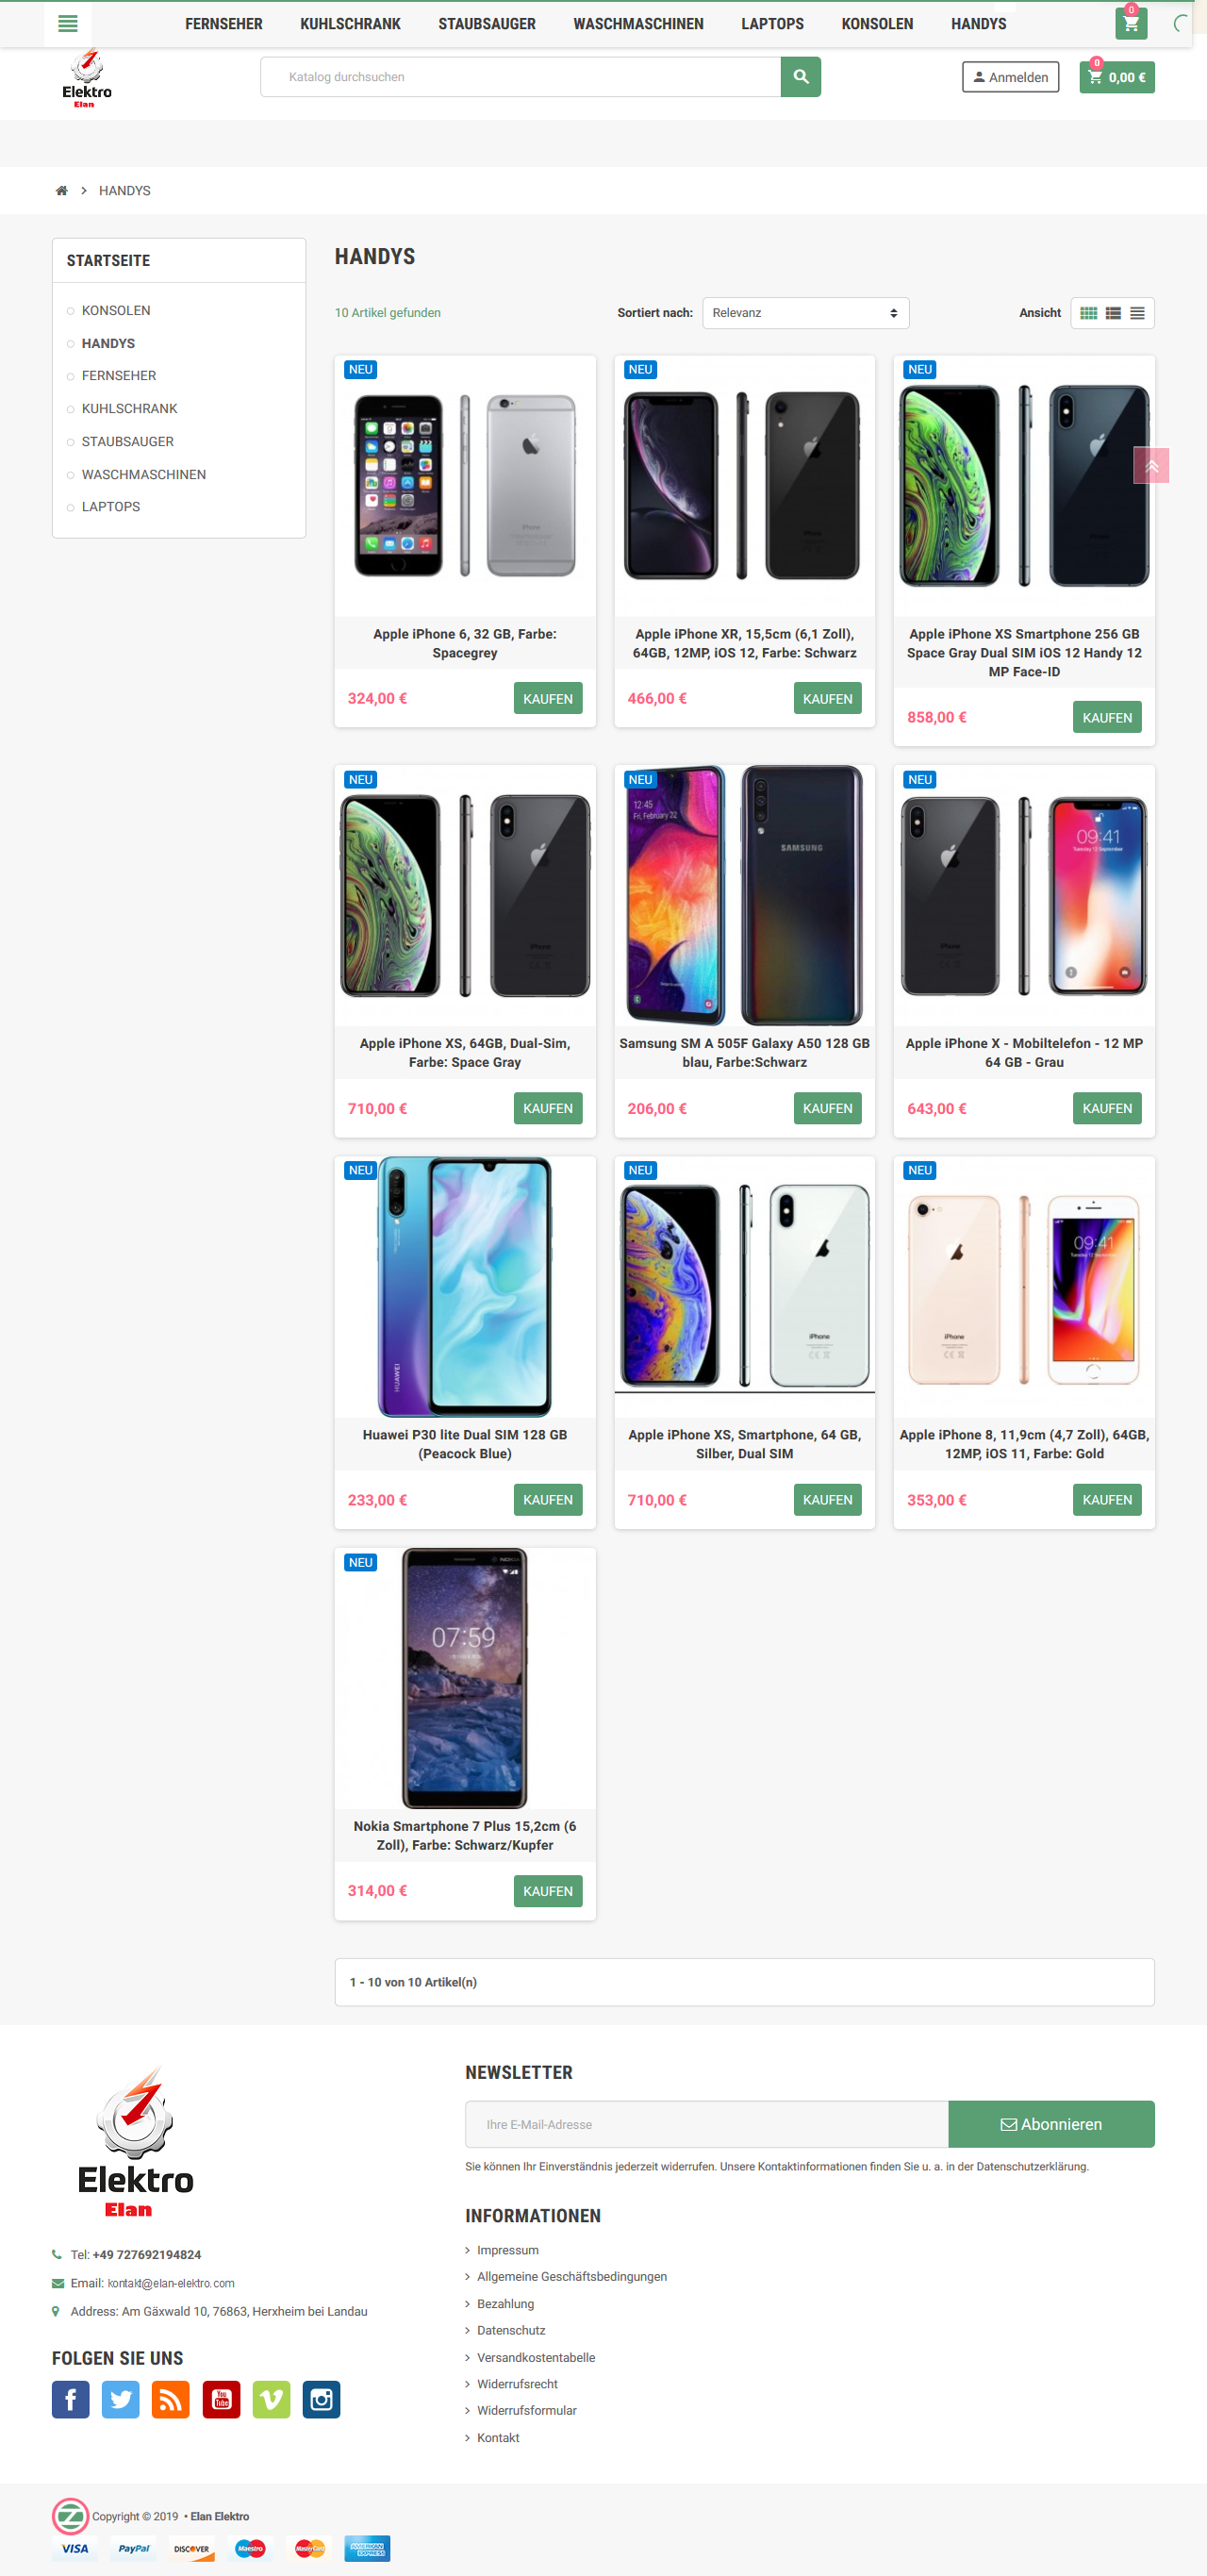
Task: Click the newsletter email address field
Action: click(706, 2124)
